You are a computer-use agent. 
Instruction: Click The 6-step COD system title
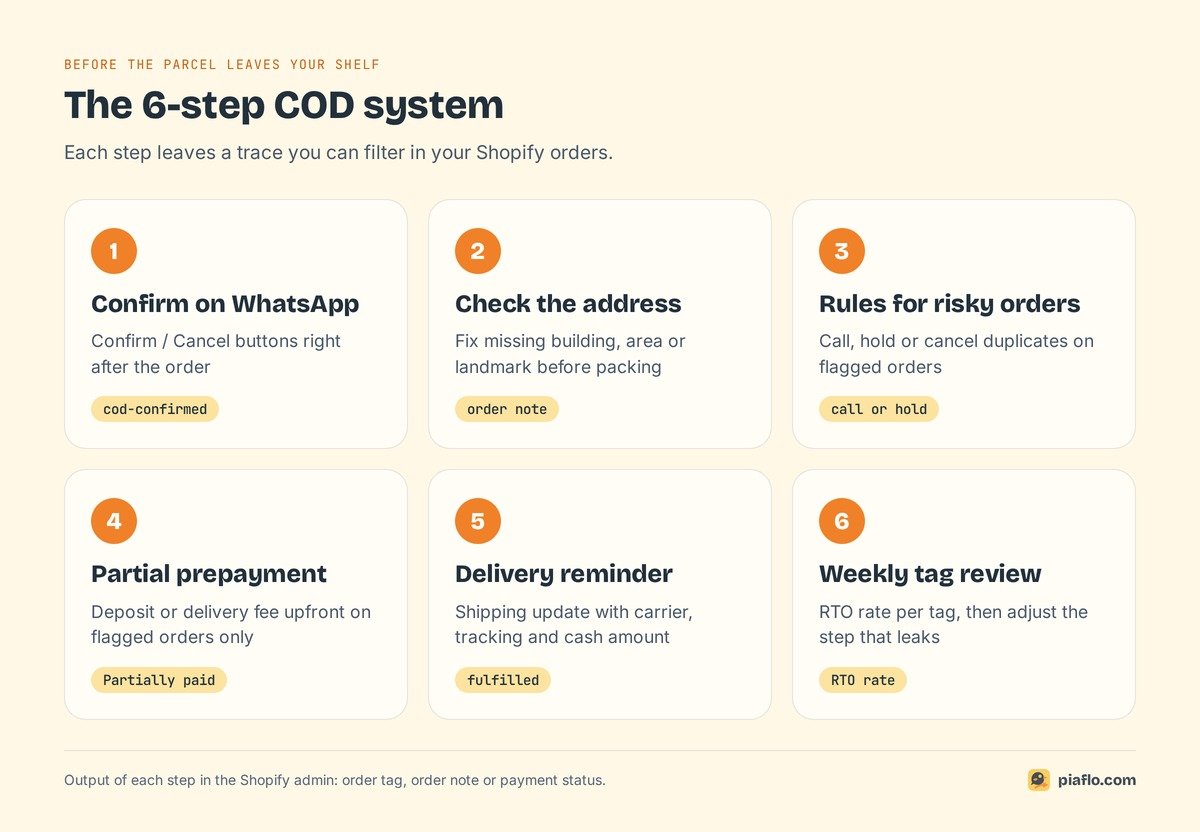pyautogui.click(x=284, y=105)
